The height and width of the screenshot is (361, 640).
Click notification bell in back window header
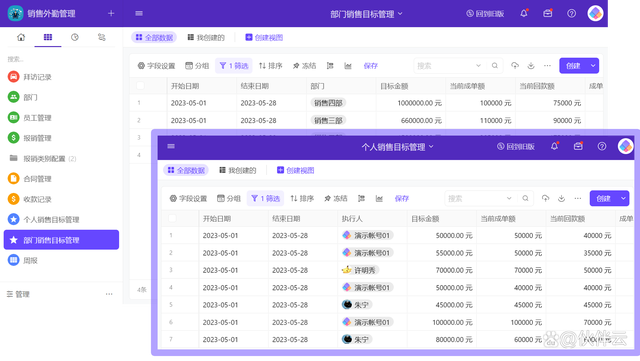(x=524, y=13)
